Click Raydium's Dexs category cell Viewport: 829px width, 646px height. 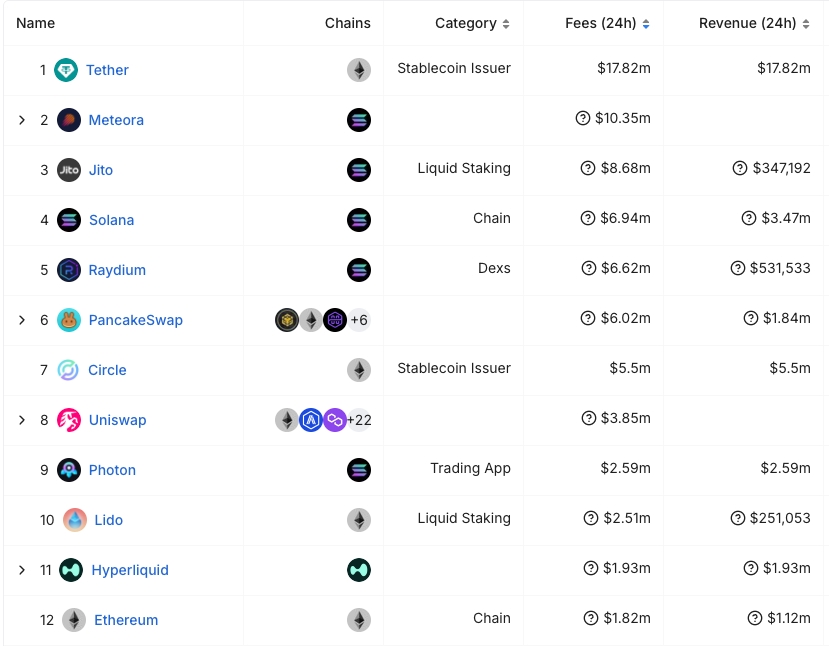[x=494, y=268]
